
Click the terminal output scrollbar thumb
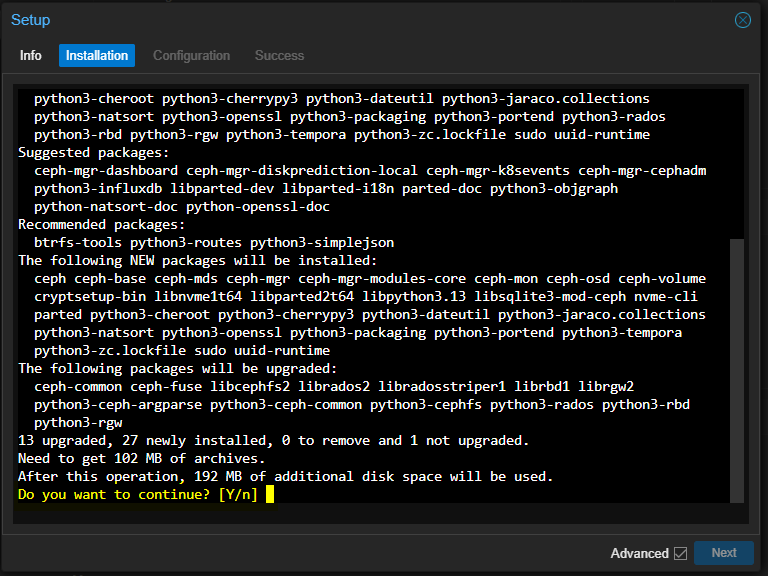(x=737, y=371)
